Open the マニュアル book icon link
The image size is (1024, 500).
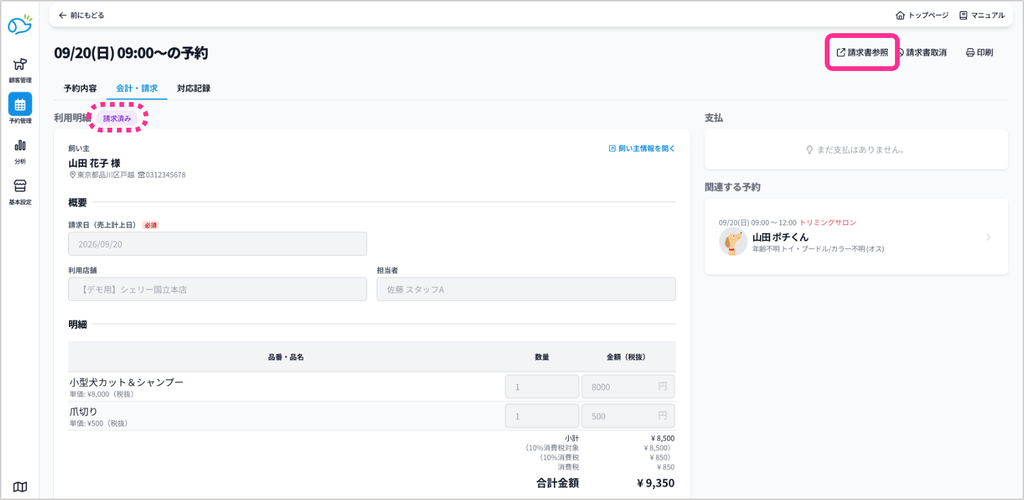(x=982, y=15)
